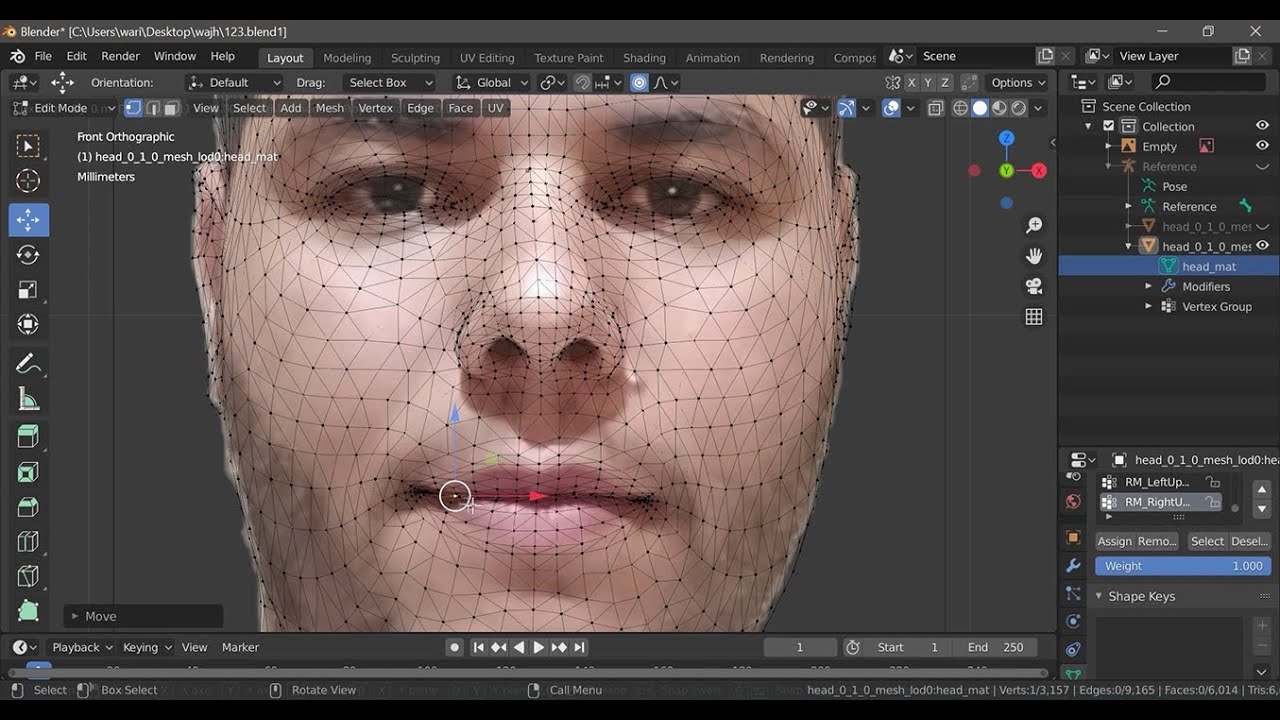This screenshot has height=720, width=1280.
Task: Jump to last frame endpoint button
Action: pyautogui.click(x=579, y=647)
